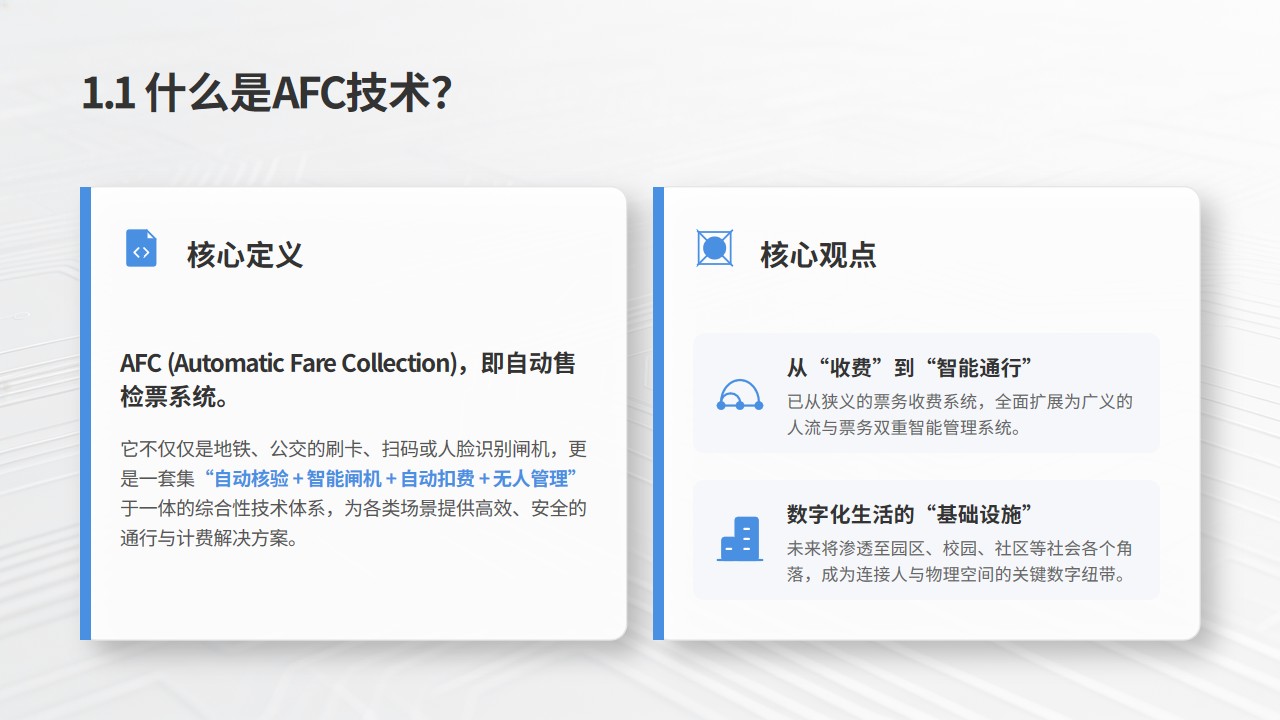
Task: Select the 核心观点 heading text
Action: (x=818, y=255)
